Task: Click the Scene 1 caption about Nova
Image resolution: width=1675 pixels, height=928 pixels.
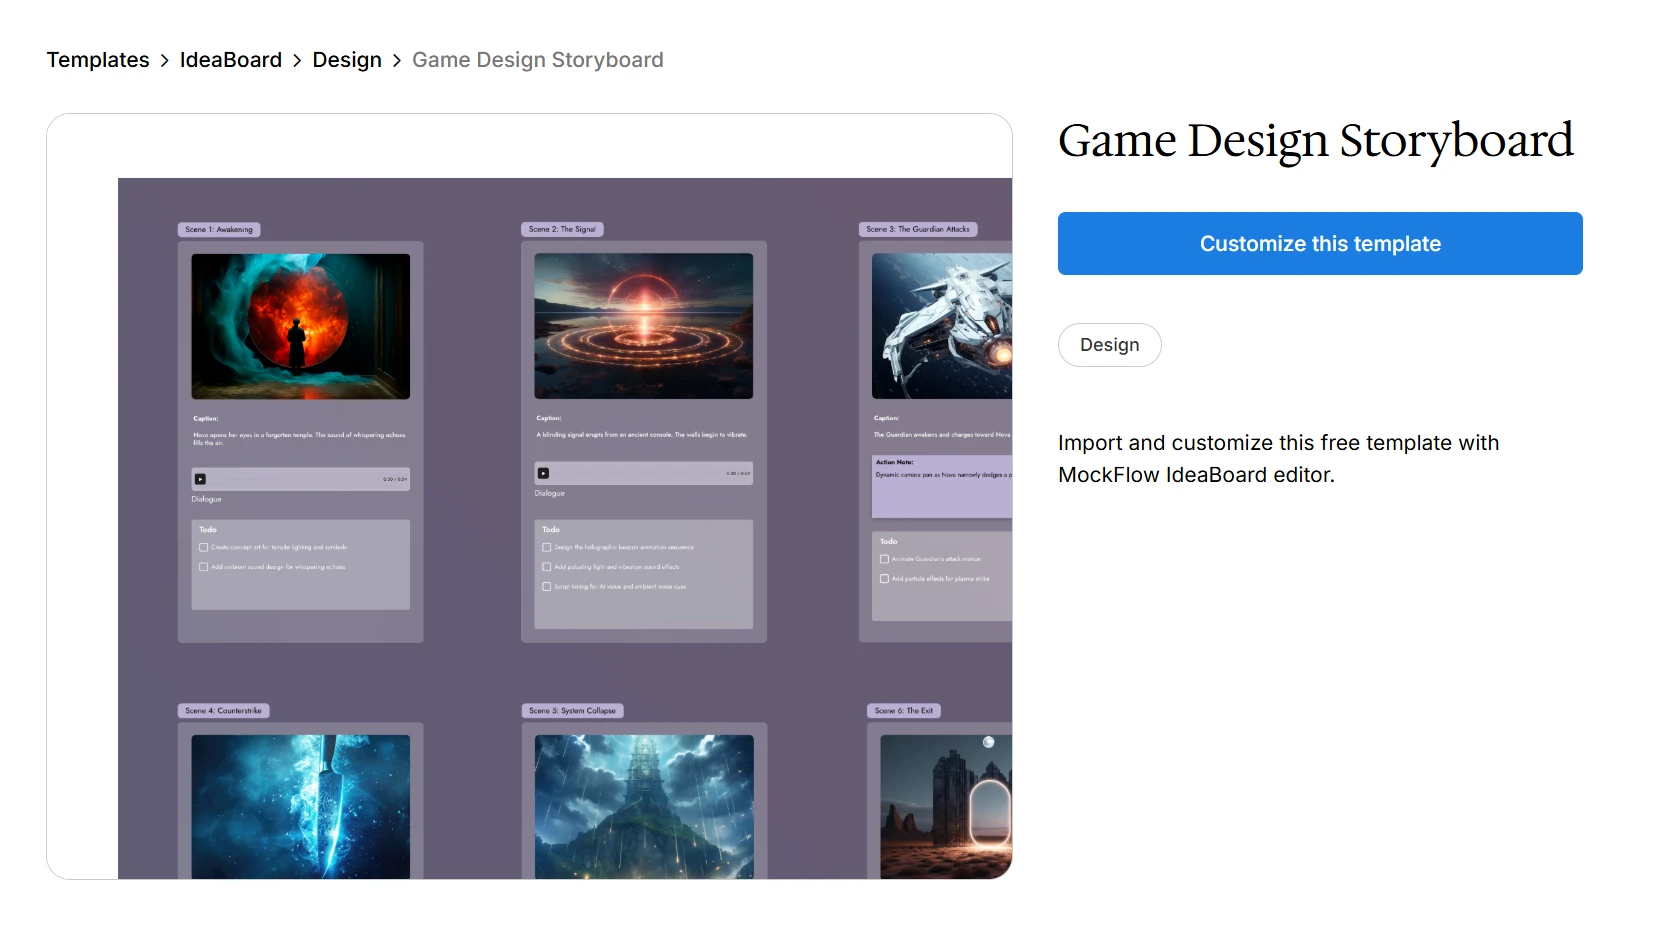Action: [x=299, y=439]
